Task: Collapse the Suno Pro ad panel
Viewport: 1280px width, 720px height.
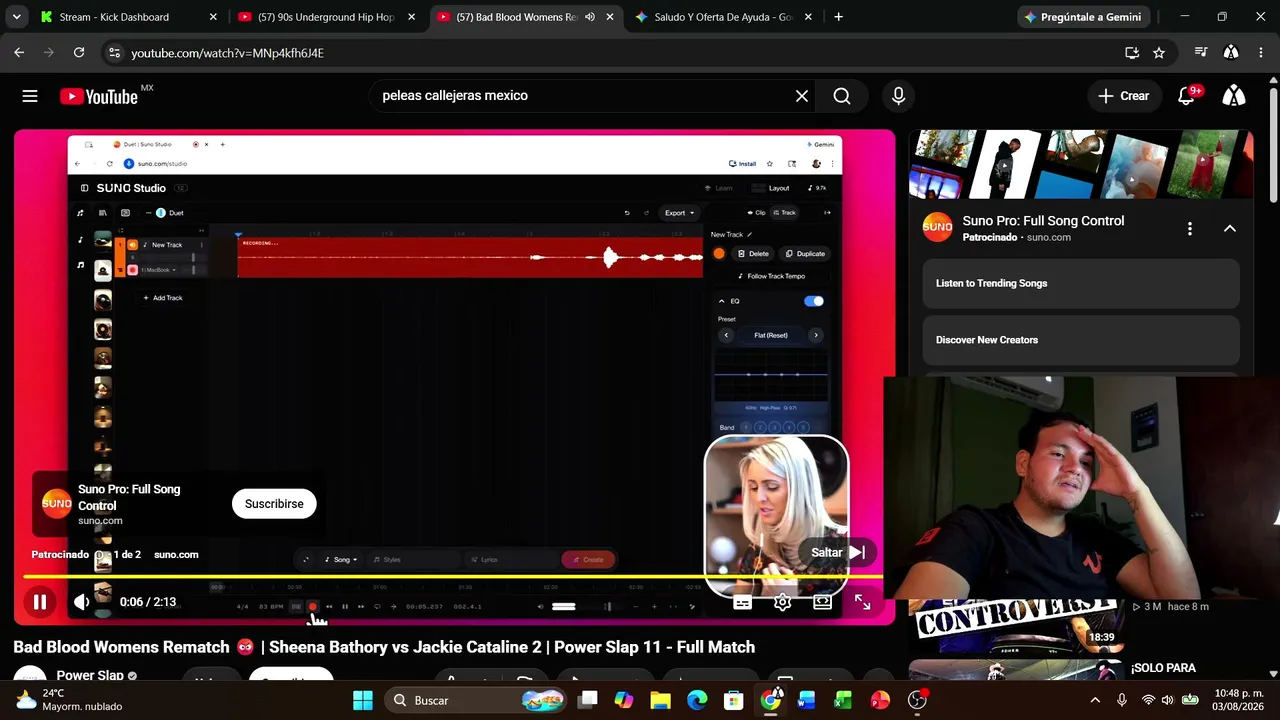Action: click(x=1230, y=229)
